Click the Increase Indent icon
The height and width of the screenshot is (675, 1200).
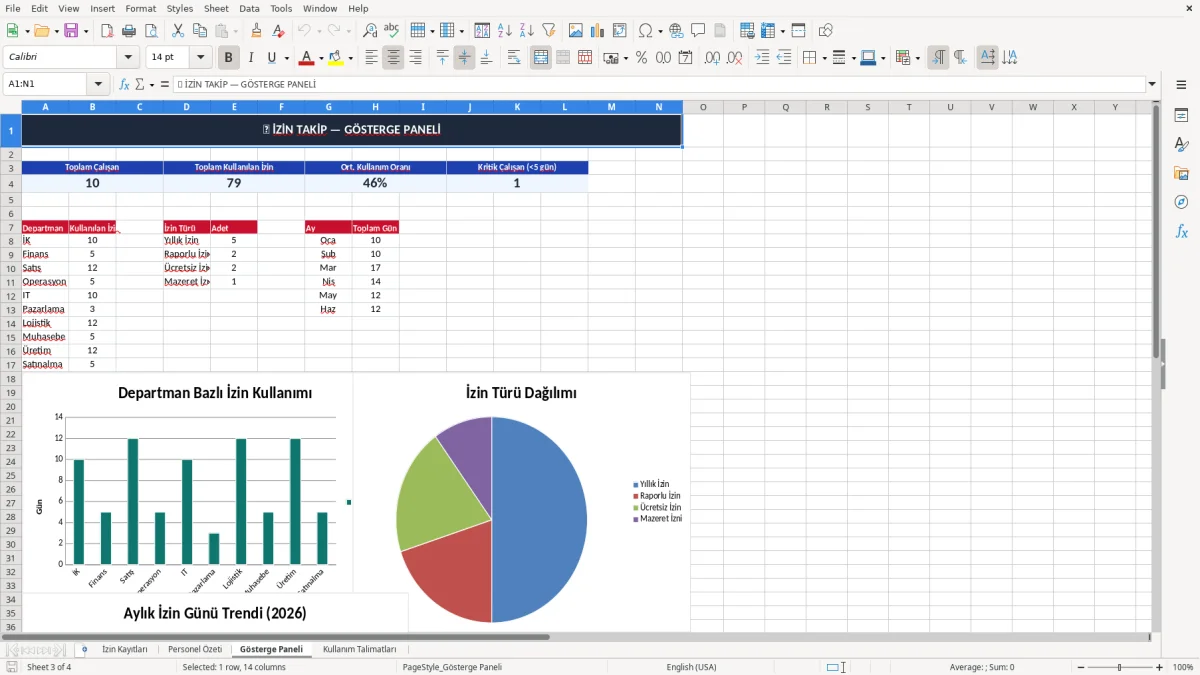coord(762,58)
